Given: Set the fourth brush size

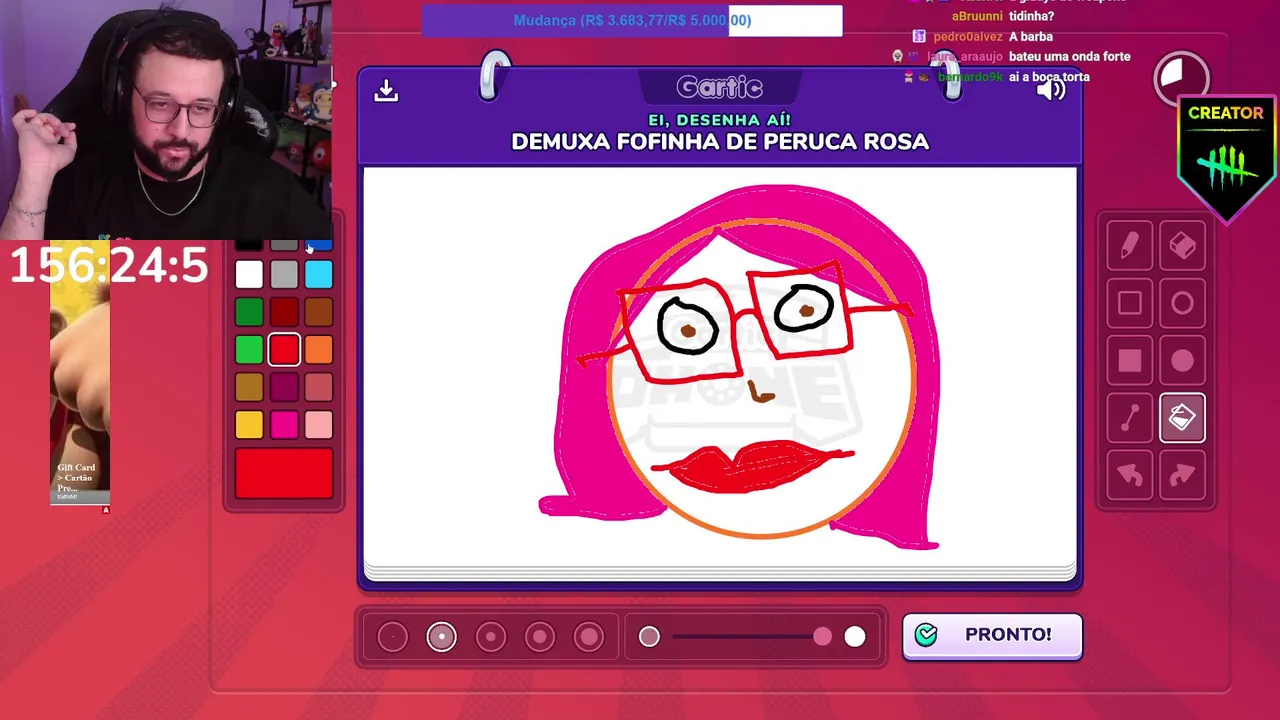Looking at the screenshot, I should [539, 637].
